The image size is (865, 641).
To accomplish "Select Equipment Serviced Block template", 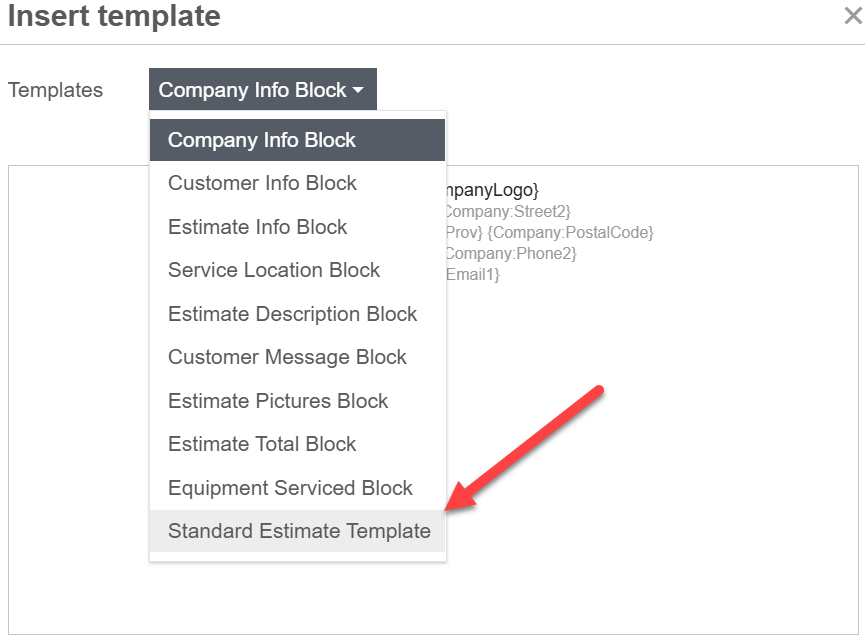I will (x=297, y=488).
